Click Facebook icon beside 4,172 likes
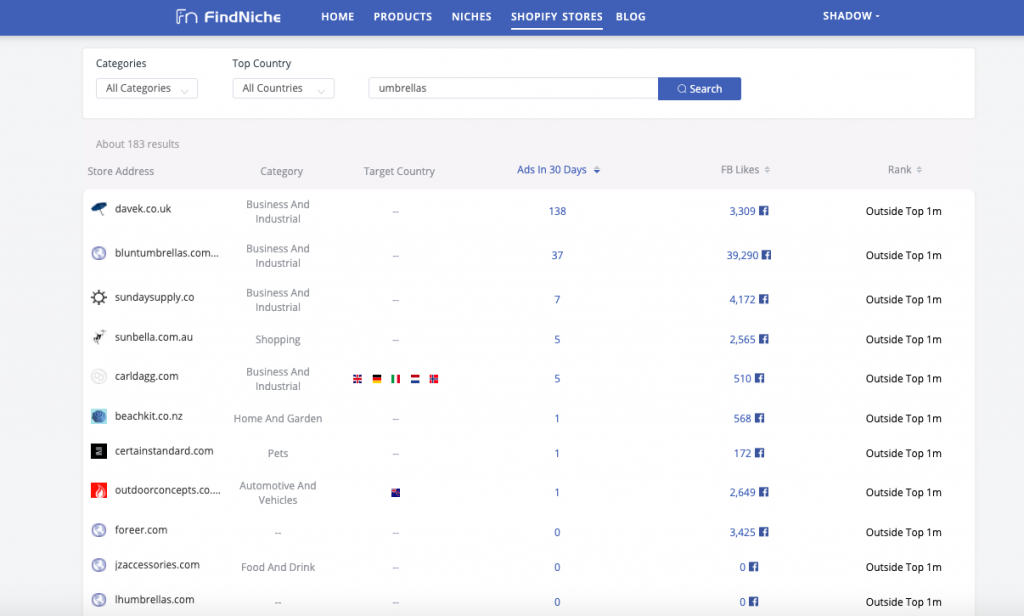This screenshot has height=616, width=1024. click(763, 299)
